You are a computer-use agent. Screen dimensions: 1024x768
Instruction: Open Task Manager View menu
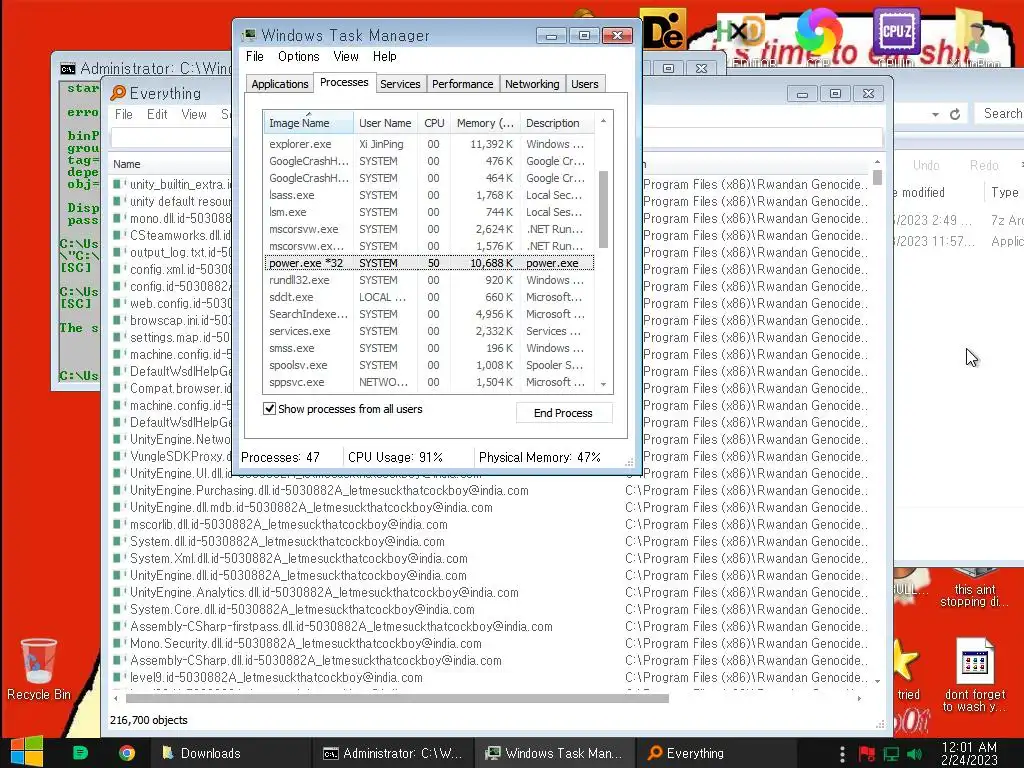345,56
